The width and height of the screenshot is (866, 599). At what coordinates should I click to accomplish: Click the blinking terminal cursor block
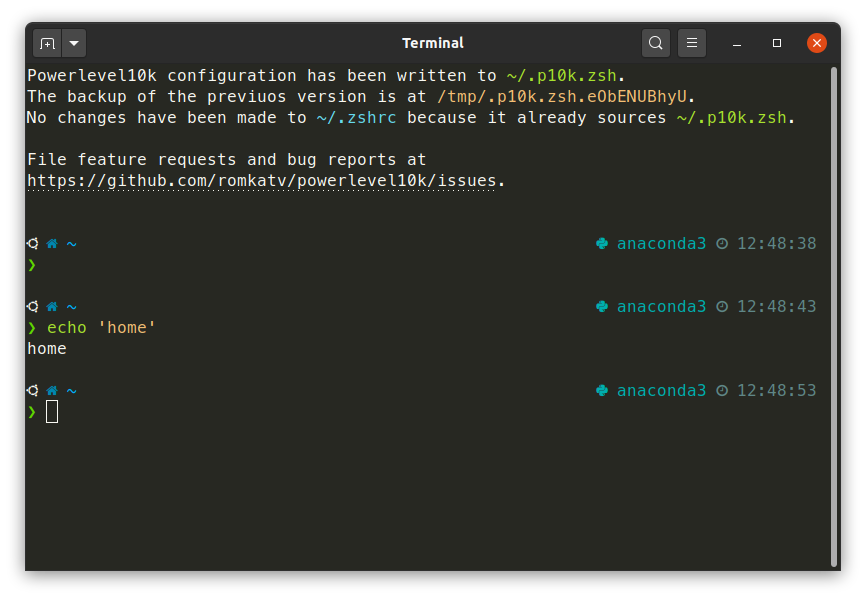point(51,411)
